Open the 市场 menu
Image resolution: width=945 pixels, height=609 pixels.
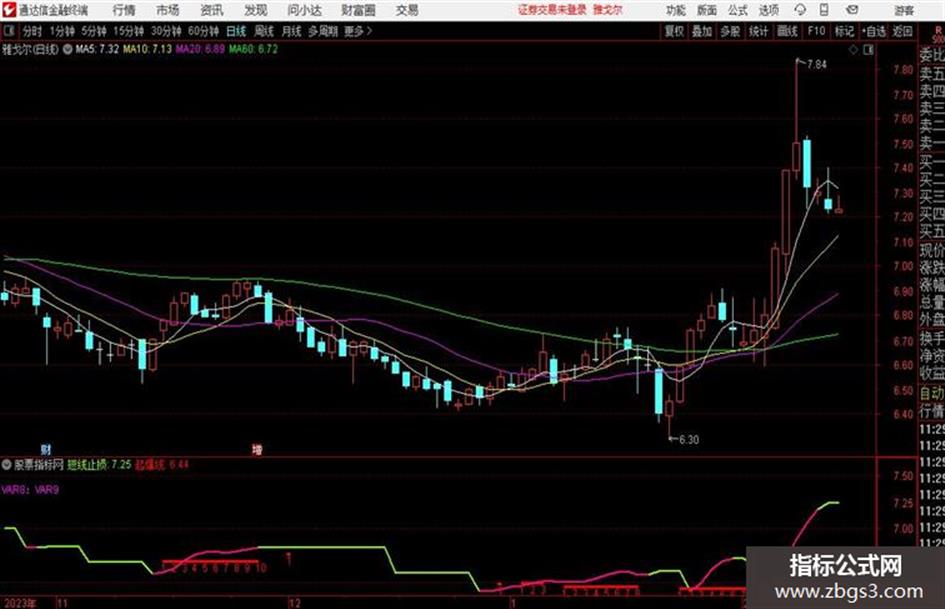[168, 10]
